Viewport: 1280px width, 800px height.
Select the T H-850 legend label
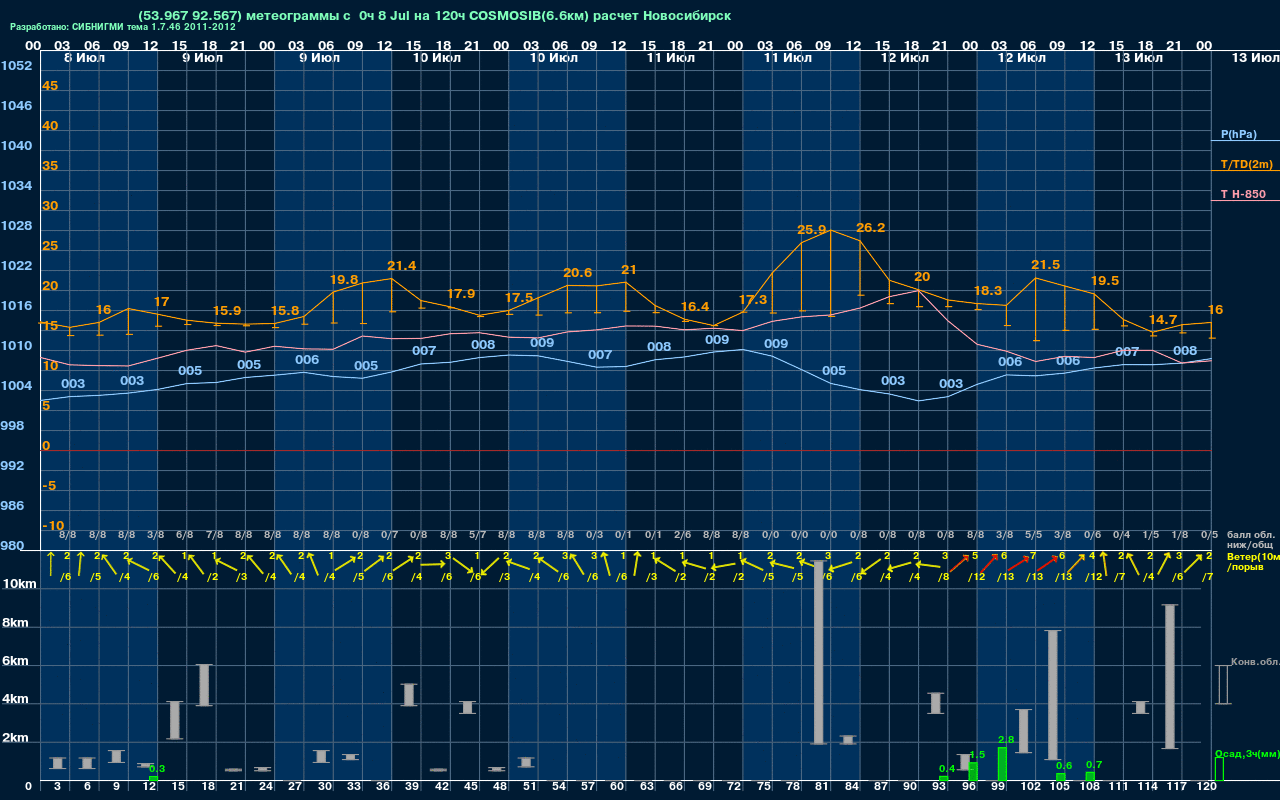click(1241, 194)
